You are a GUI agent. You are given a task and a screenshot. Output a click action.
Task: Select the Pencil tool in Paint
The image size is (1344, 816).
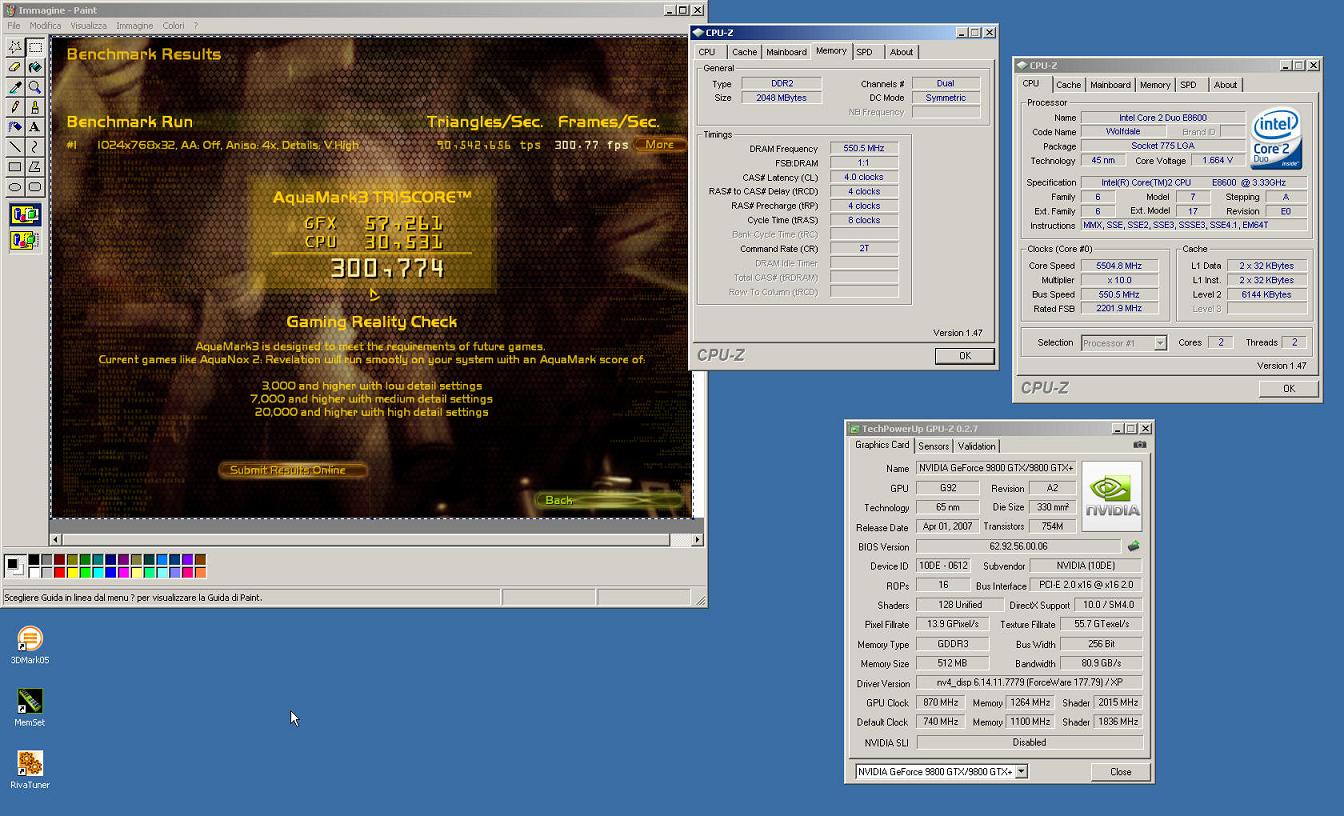[15, 107]
